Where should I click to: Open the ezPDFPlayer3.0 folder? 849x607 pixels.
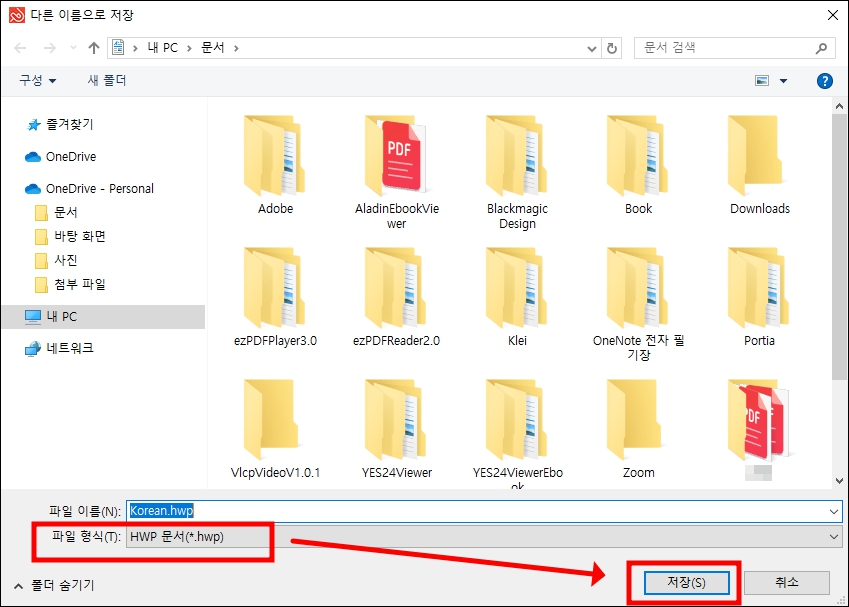275,297
